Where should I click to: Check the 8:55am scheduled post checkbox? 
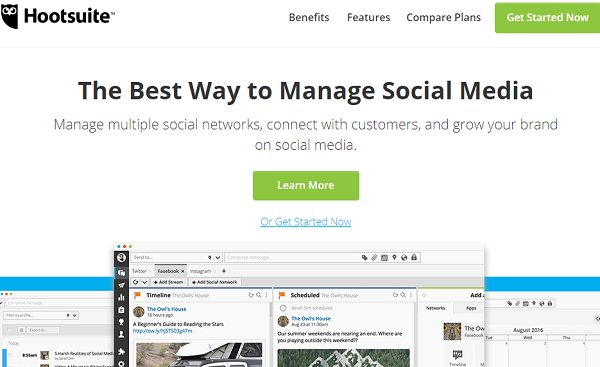coord(10,355)
